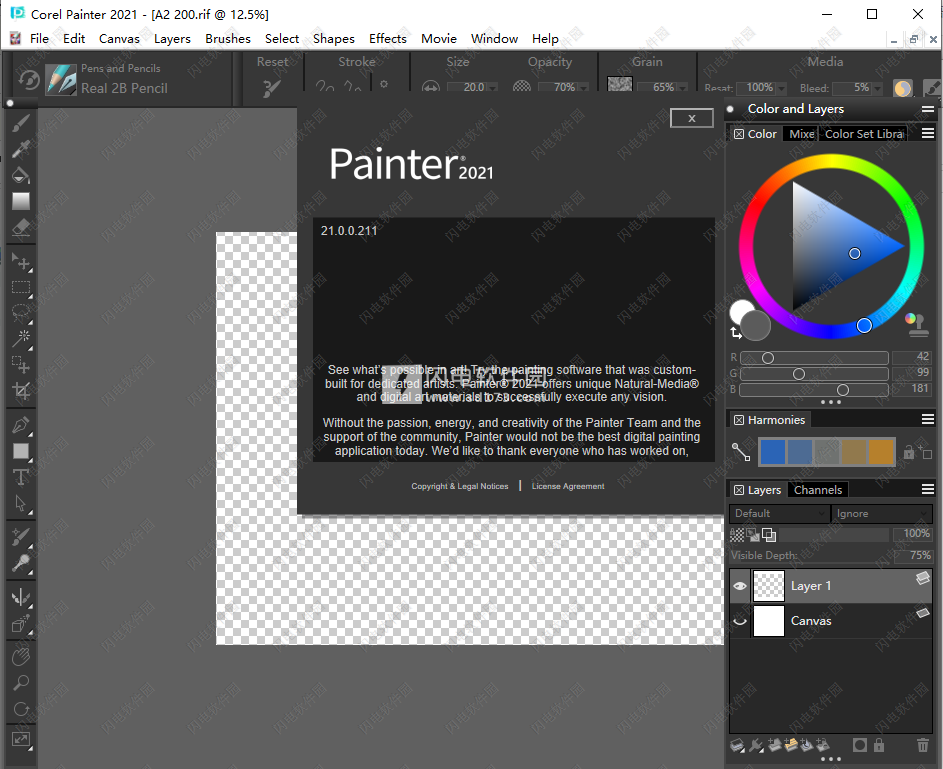Expand the Opacity 70% dropdown
943x769 pixels.
pyautogui.click(x=582, y=88)
